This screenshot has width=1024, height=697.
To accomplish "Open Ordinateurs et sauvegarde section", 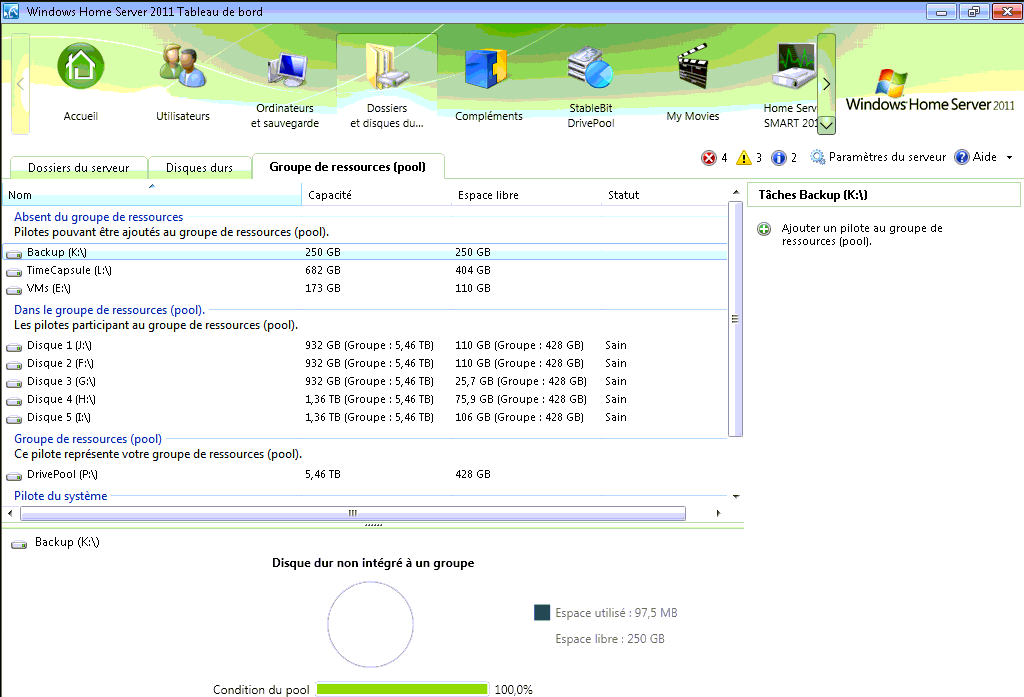I will coord(285,71).
